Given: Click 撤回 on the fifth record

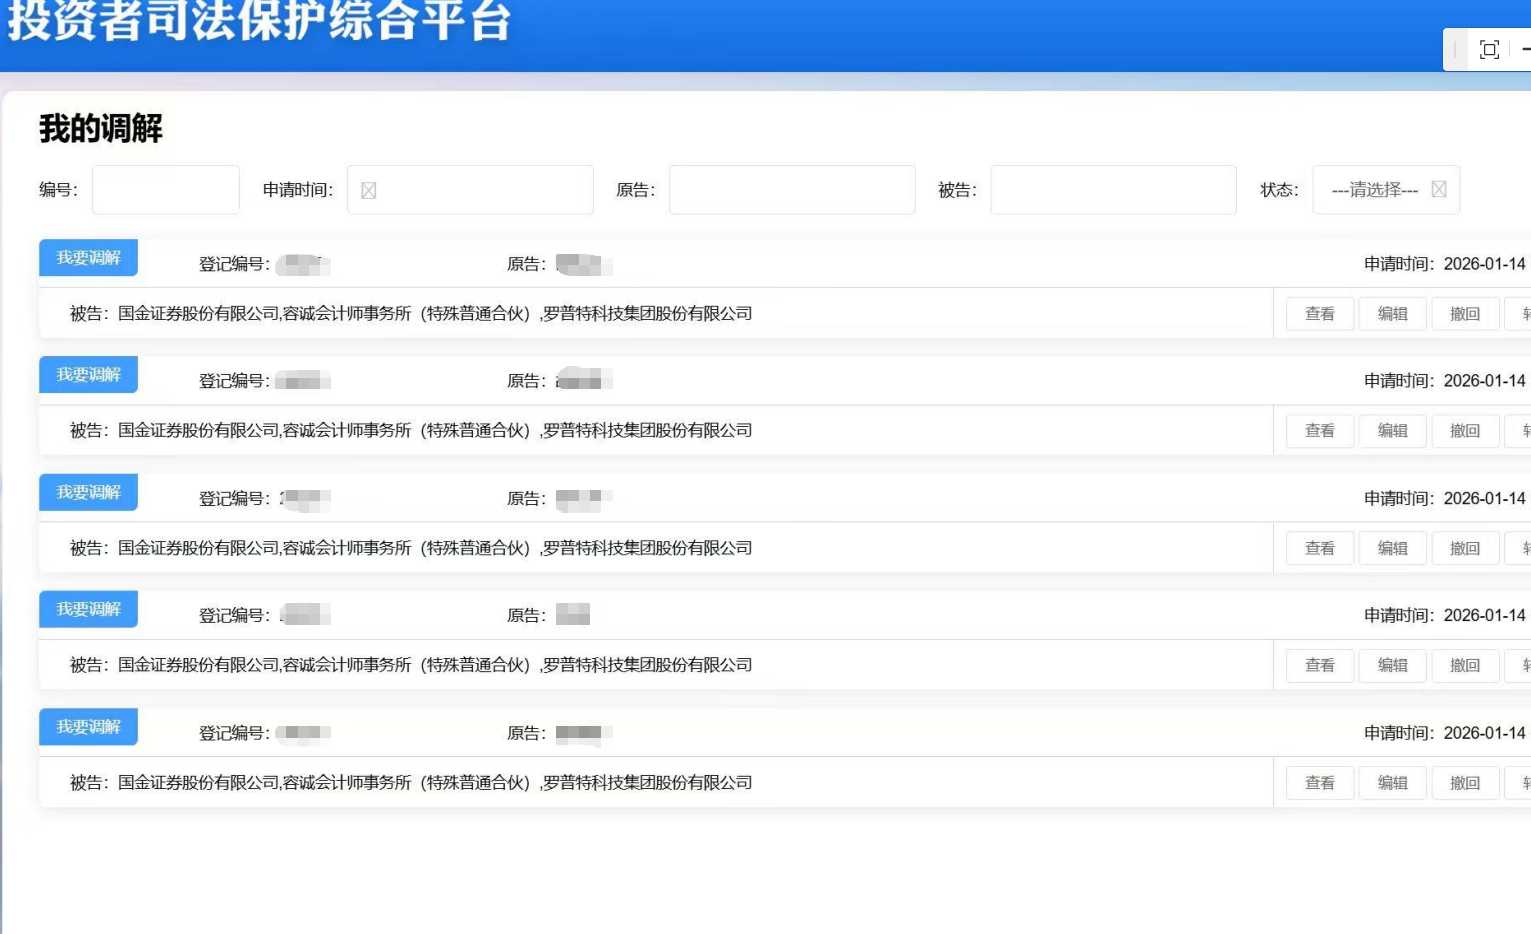Looking at the screenshot, I should 1465,783.
